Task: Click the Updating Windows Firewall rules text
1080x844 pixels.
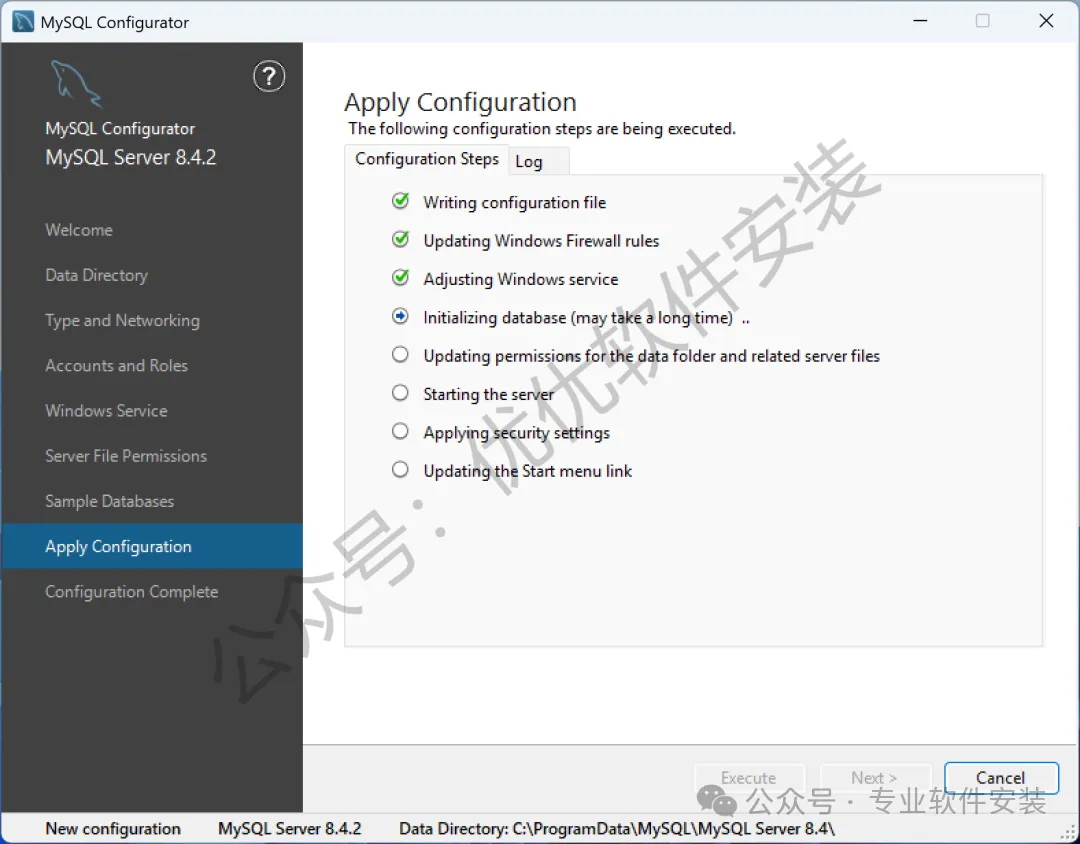Action: [541, 240]
